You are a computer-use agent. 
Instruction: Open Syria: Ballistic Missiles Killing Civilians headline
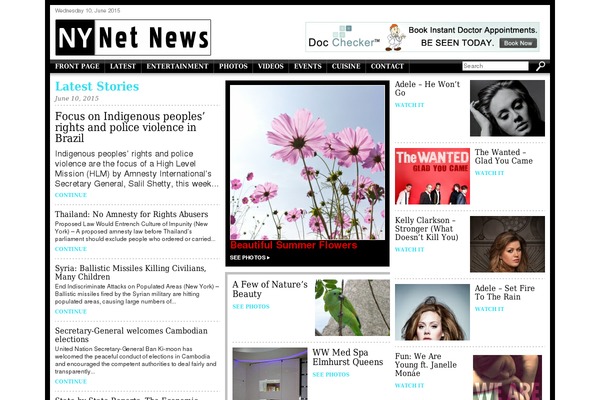coord(130,272)
